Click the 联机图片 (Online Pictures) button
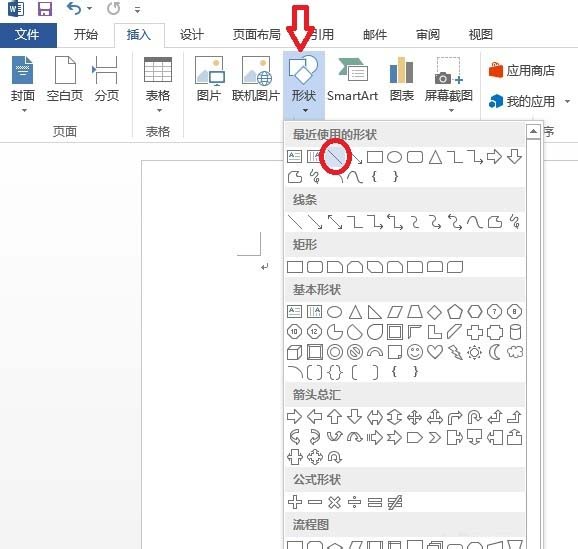The width and height of the screenshot is (578, 549). point(256,79)
